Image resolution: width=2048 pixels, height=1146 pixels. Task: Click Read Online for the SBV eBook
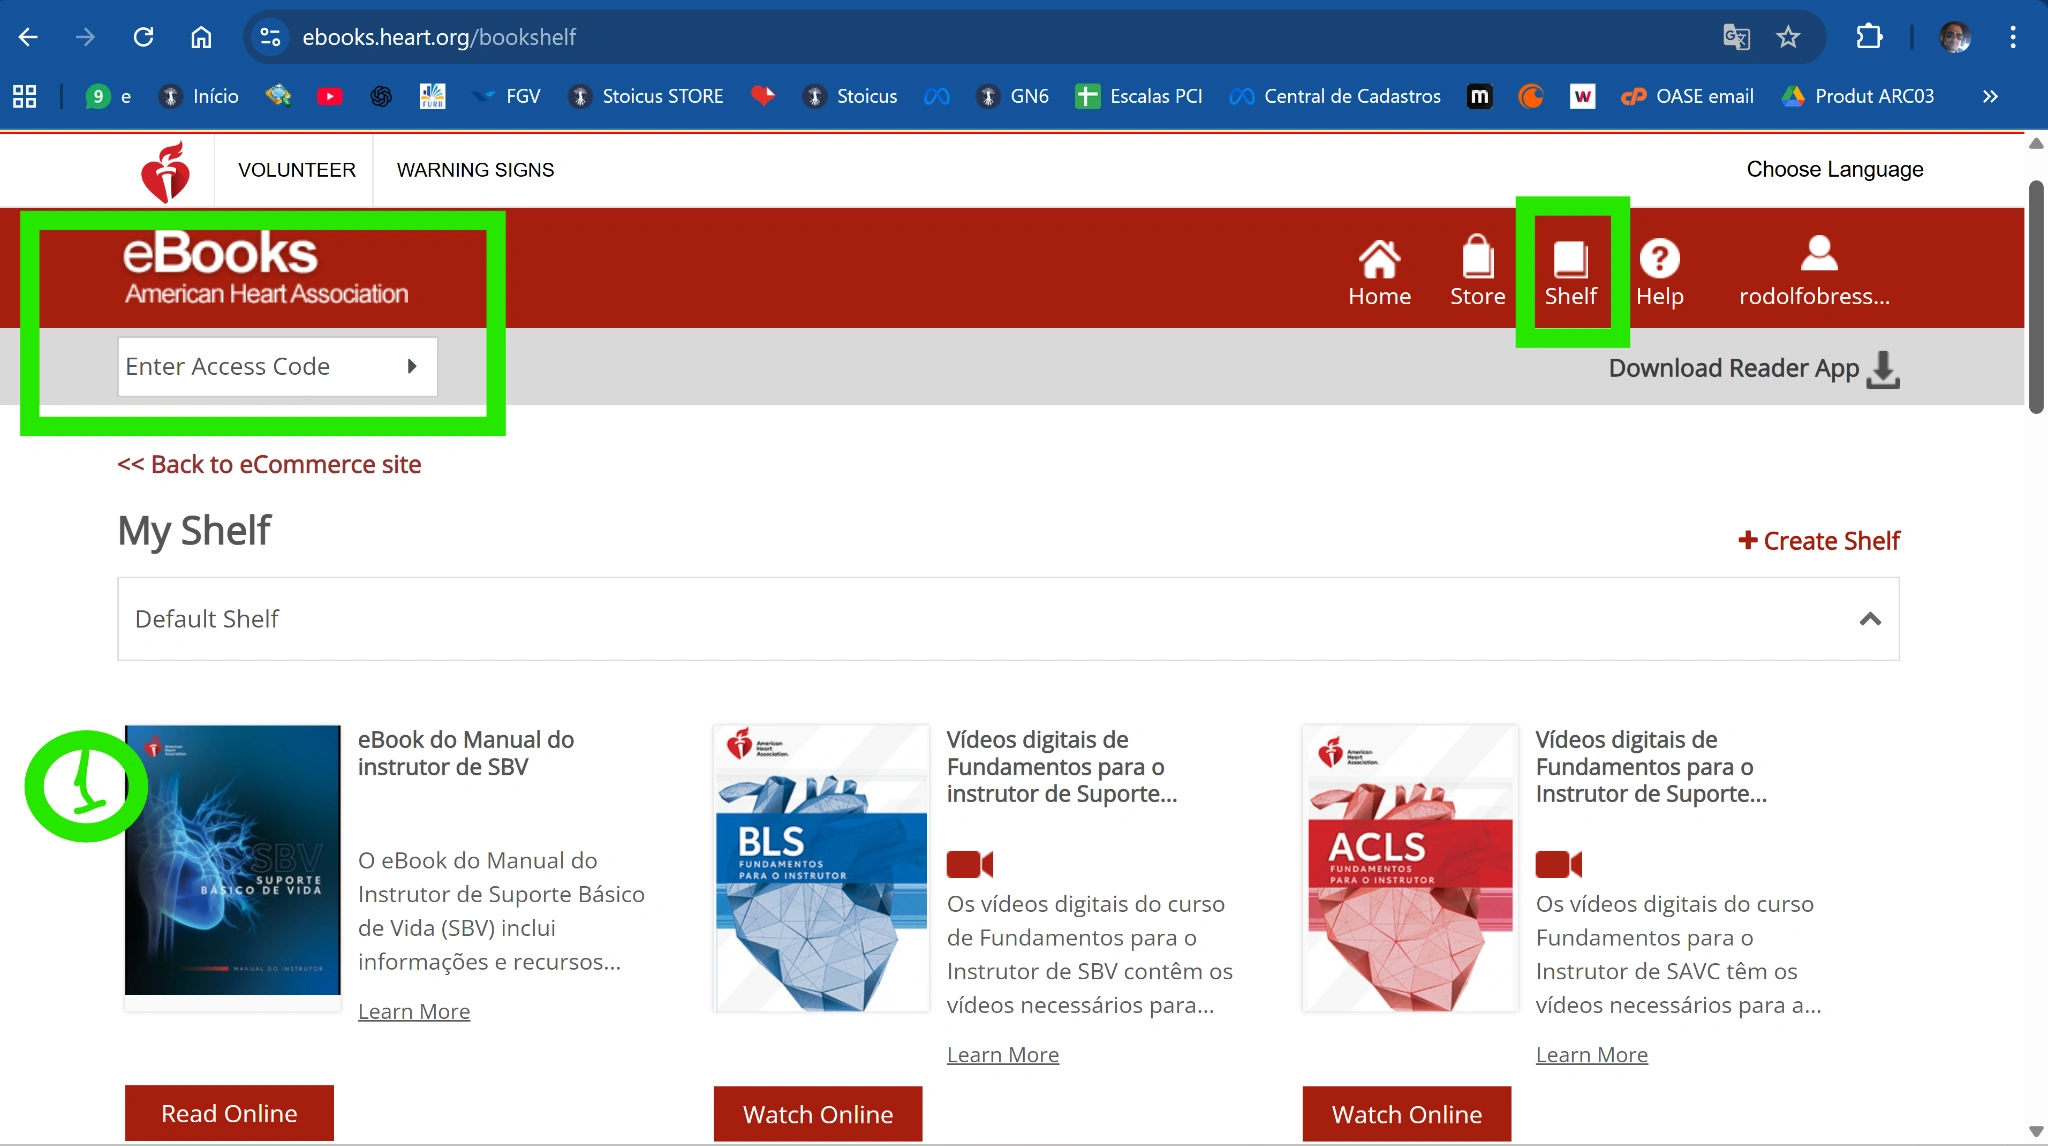pyautogui.click(x=229, y=1113)
